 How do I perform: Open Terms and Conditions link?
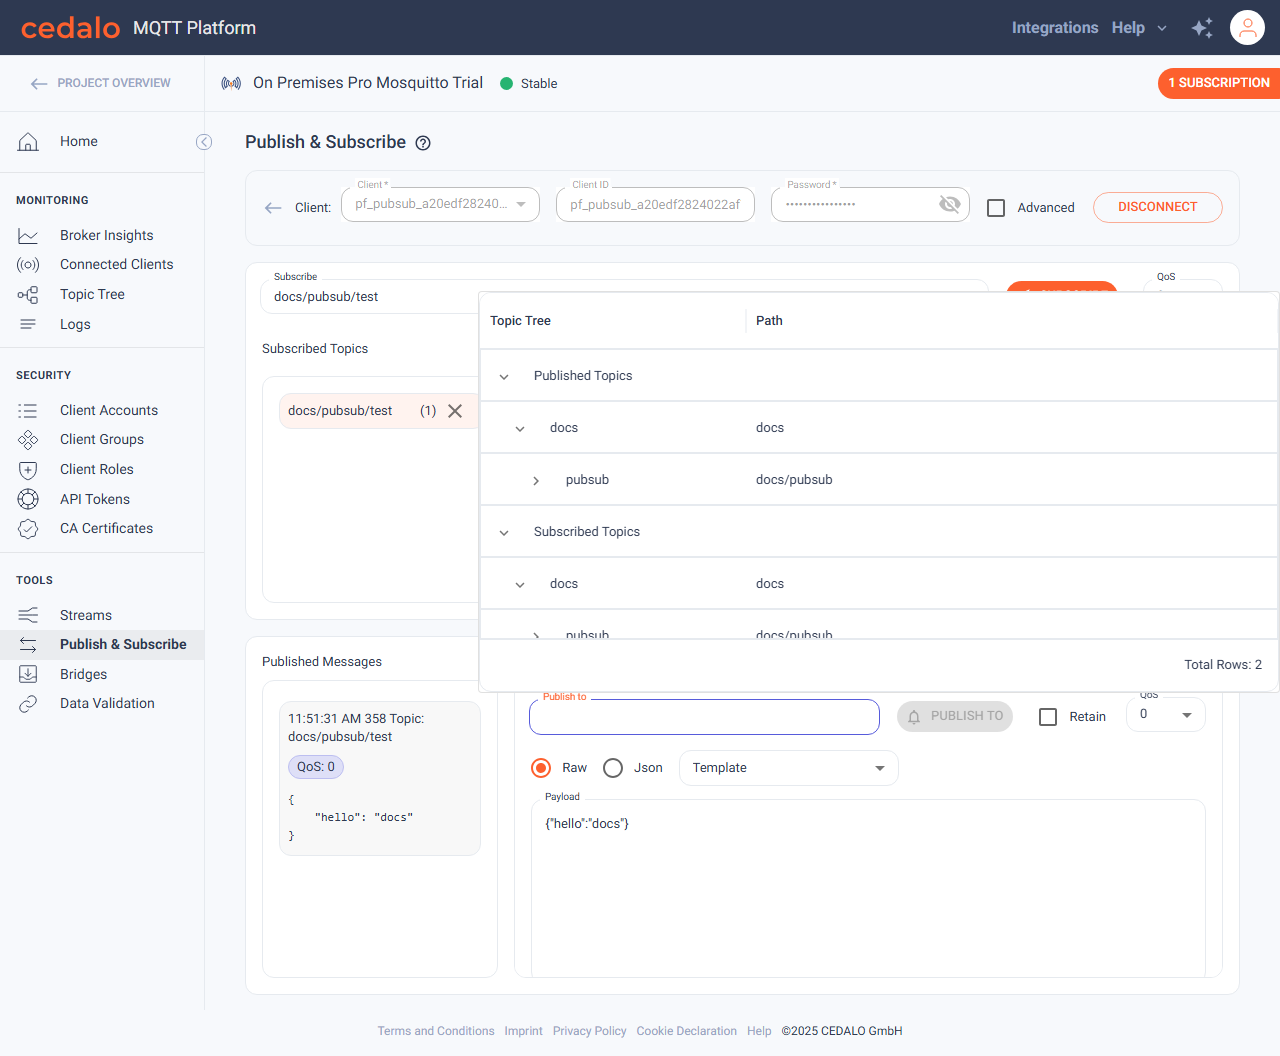[436, 1031]
